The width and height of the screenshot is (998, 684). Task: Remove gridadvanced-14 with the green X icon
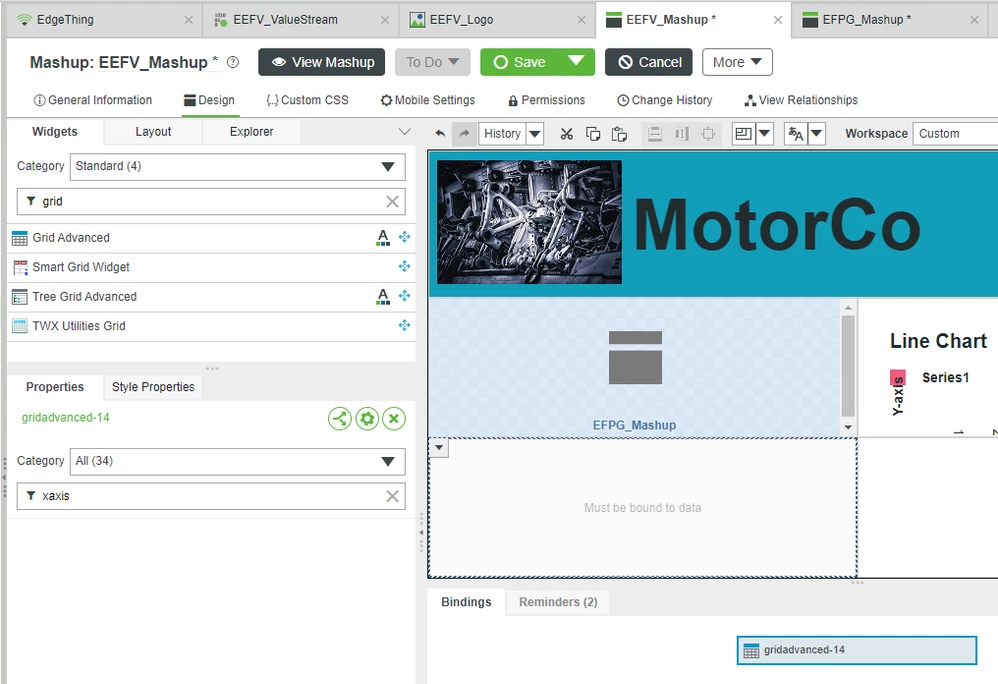(x=394, y=419)
